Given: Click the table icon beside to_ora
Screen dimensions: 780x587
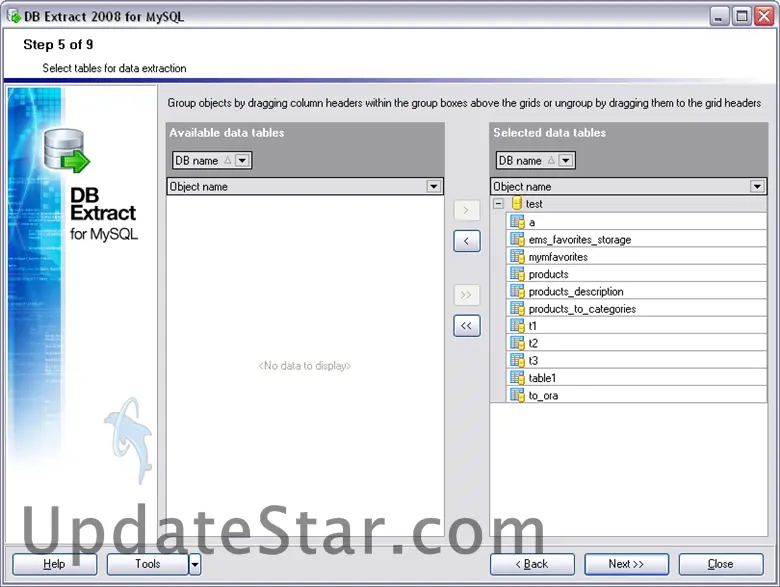Looking at the screenshot, I should point(517,395).
